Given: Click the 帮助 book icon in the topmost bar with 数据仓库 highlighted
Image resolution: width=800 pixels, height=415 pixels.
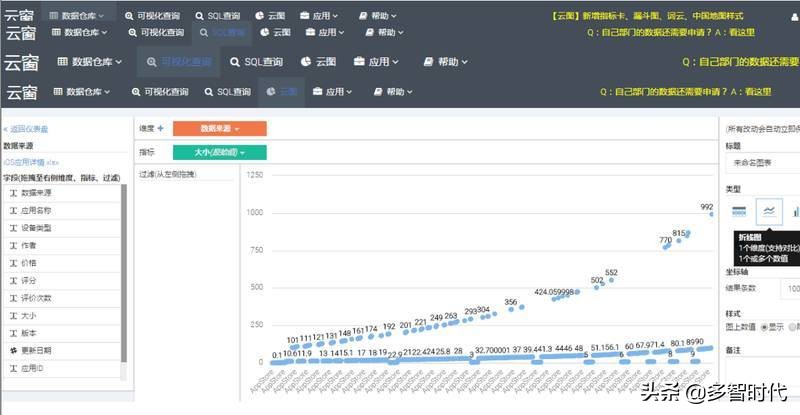Looking at the screenshot, I should click(363, 16).
